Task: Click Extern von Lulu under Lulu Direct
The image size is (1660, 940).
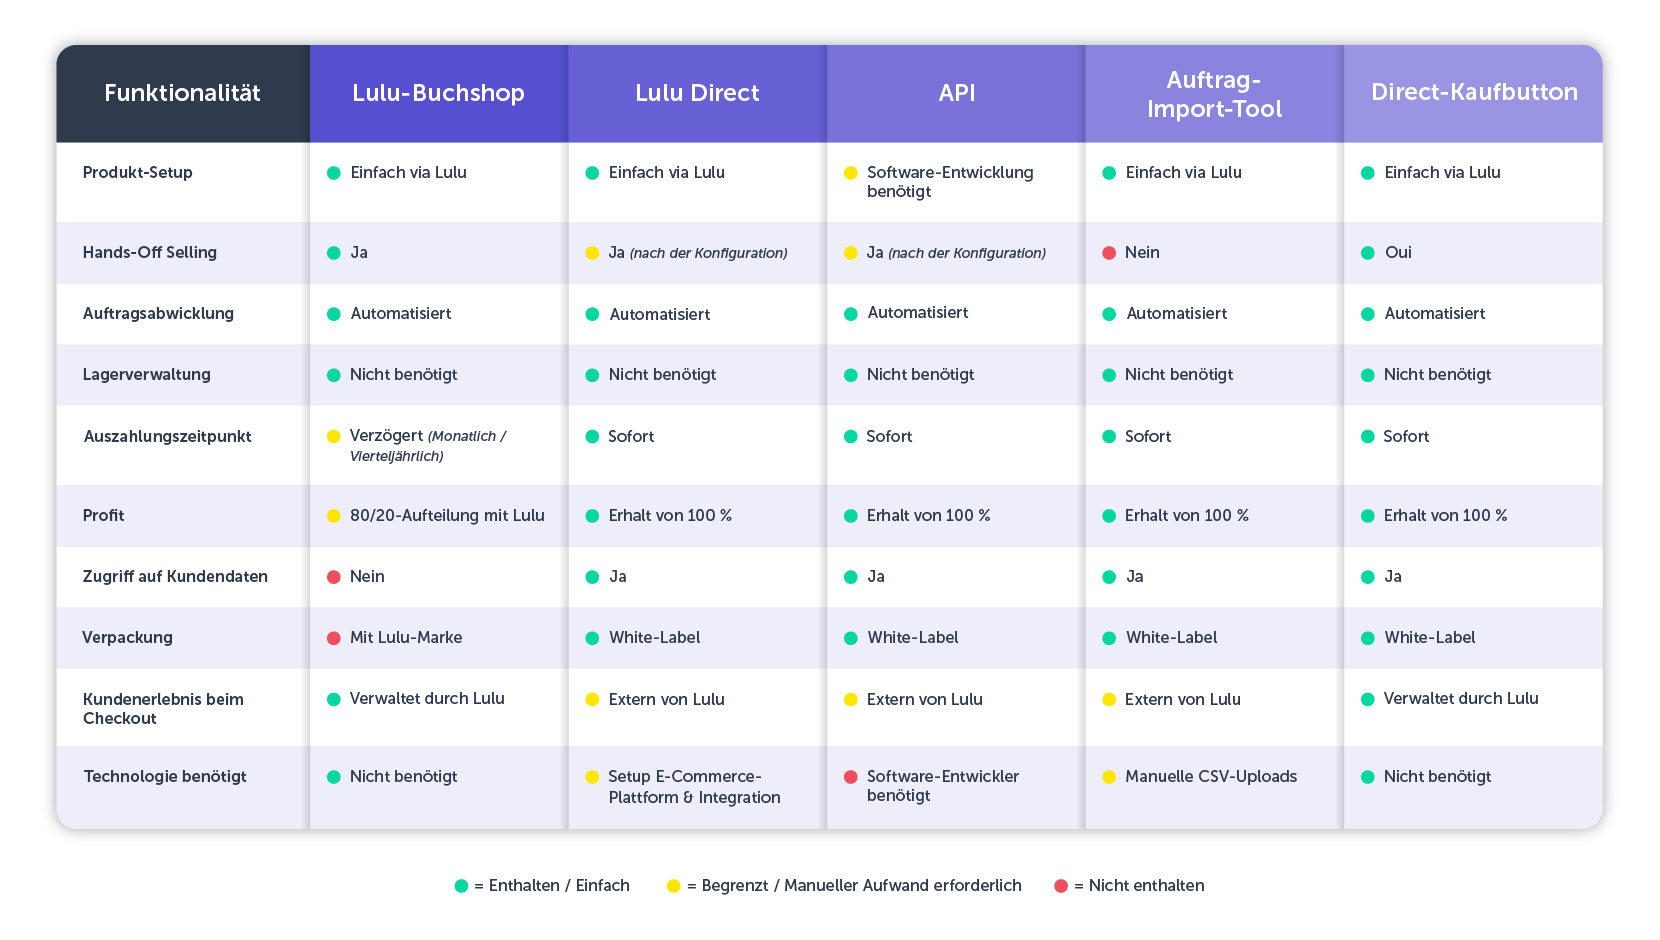Action: 667,699
